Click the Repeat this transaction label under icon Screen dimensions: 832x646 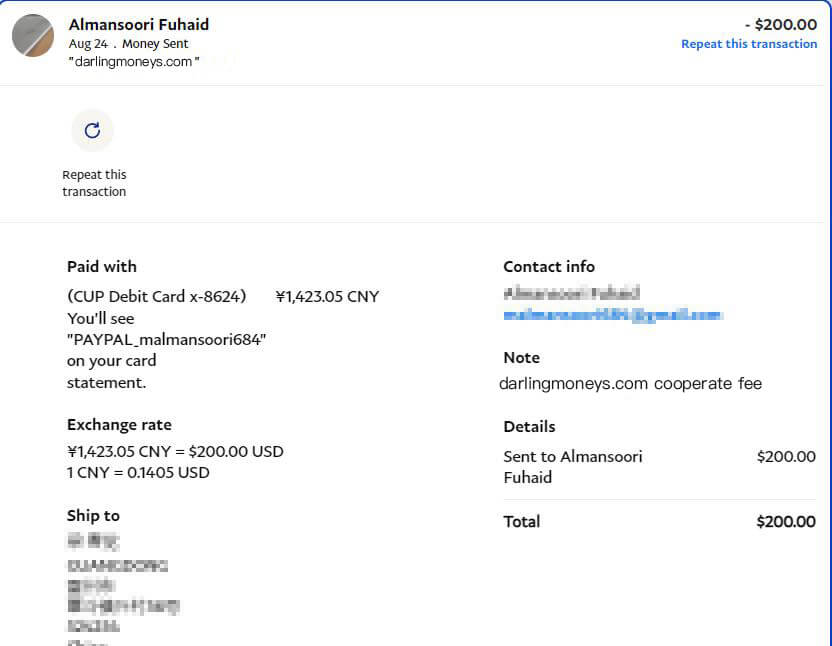coord(94,183)
